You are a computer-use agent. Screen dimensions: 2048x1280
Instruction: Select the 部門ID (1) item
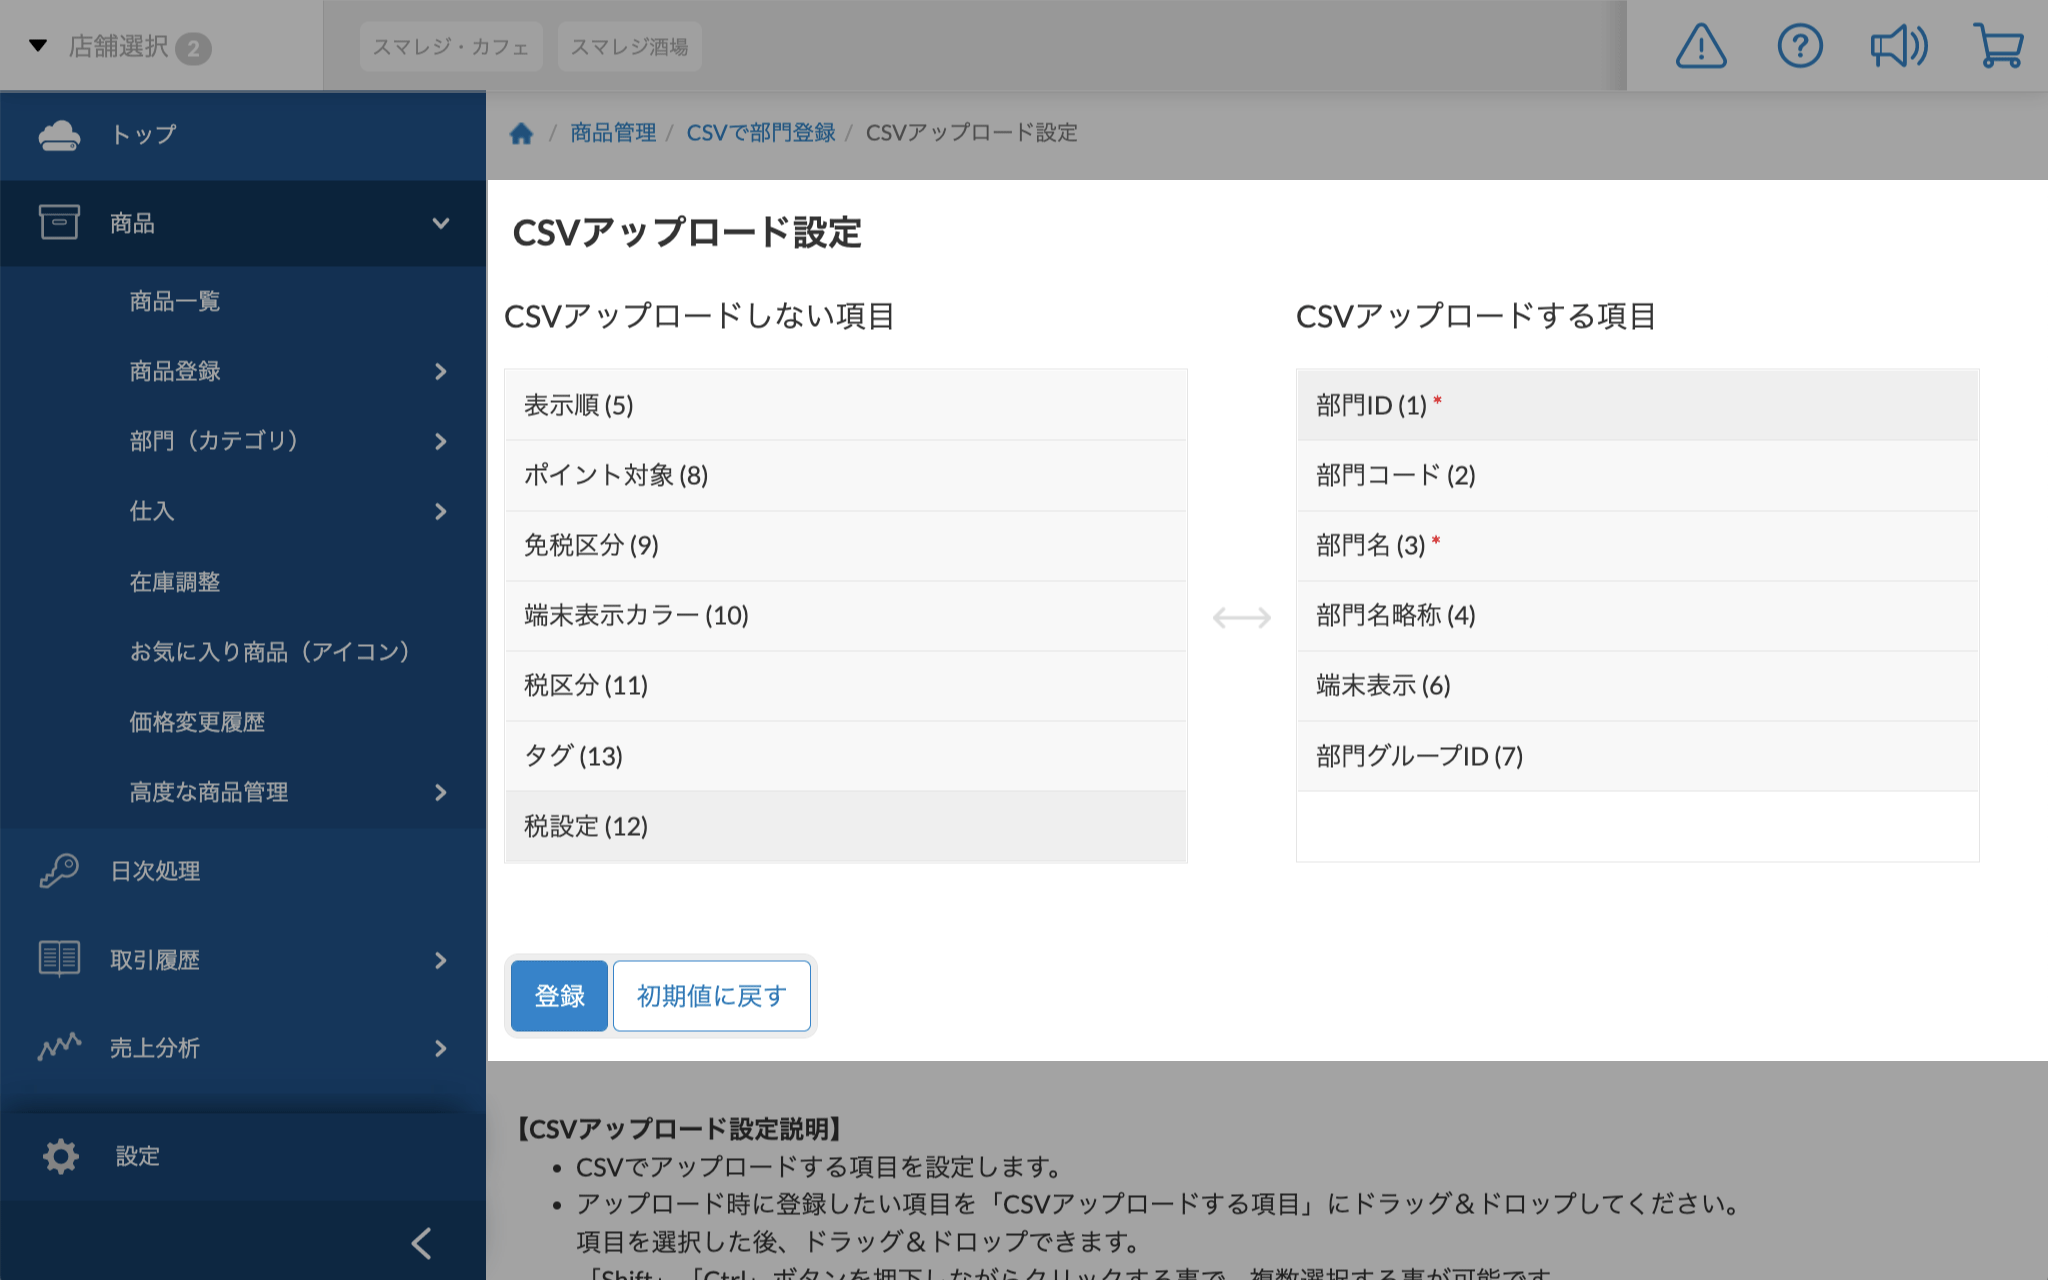pyautogui.click(x=1638, y=405)
